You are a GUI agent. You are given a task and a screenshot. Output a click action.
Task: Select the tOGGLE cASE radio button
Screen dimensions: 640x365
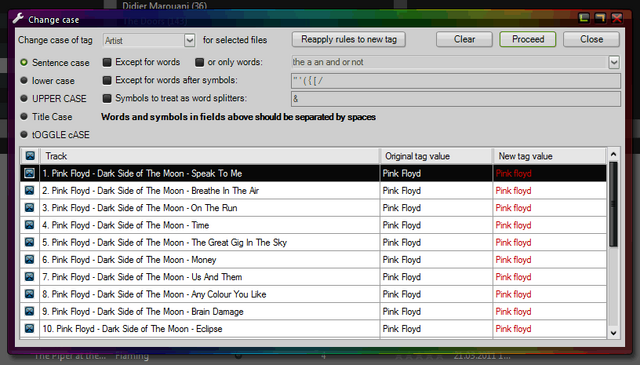coord(24,134)
